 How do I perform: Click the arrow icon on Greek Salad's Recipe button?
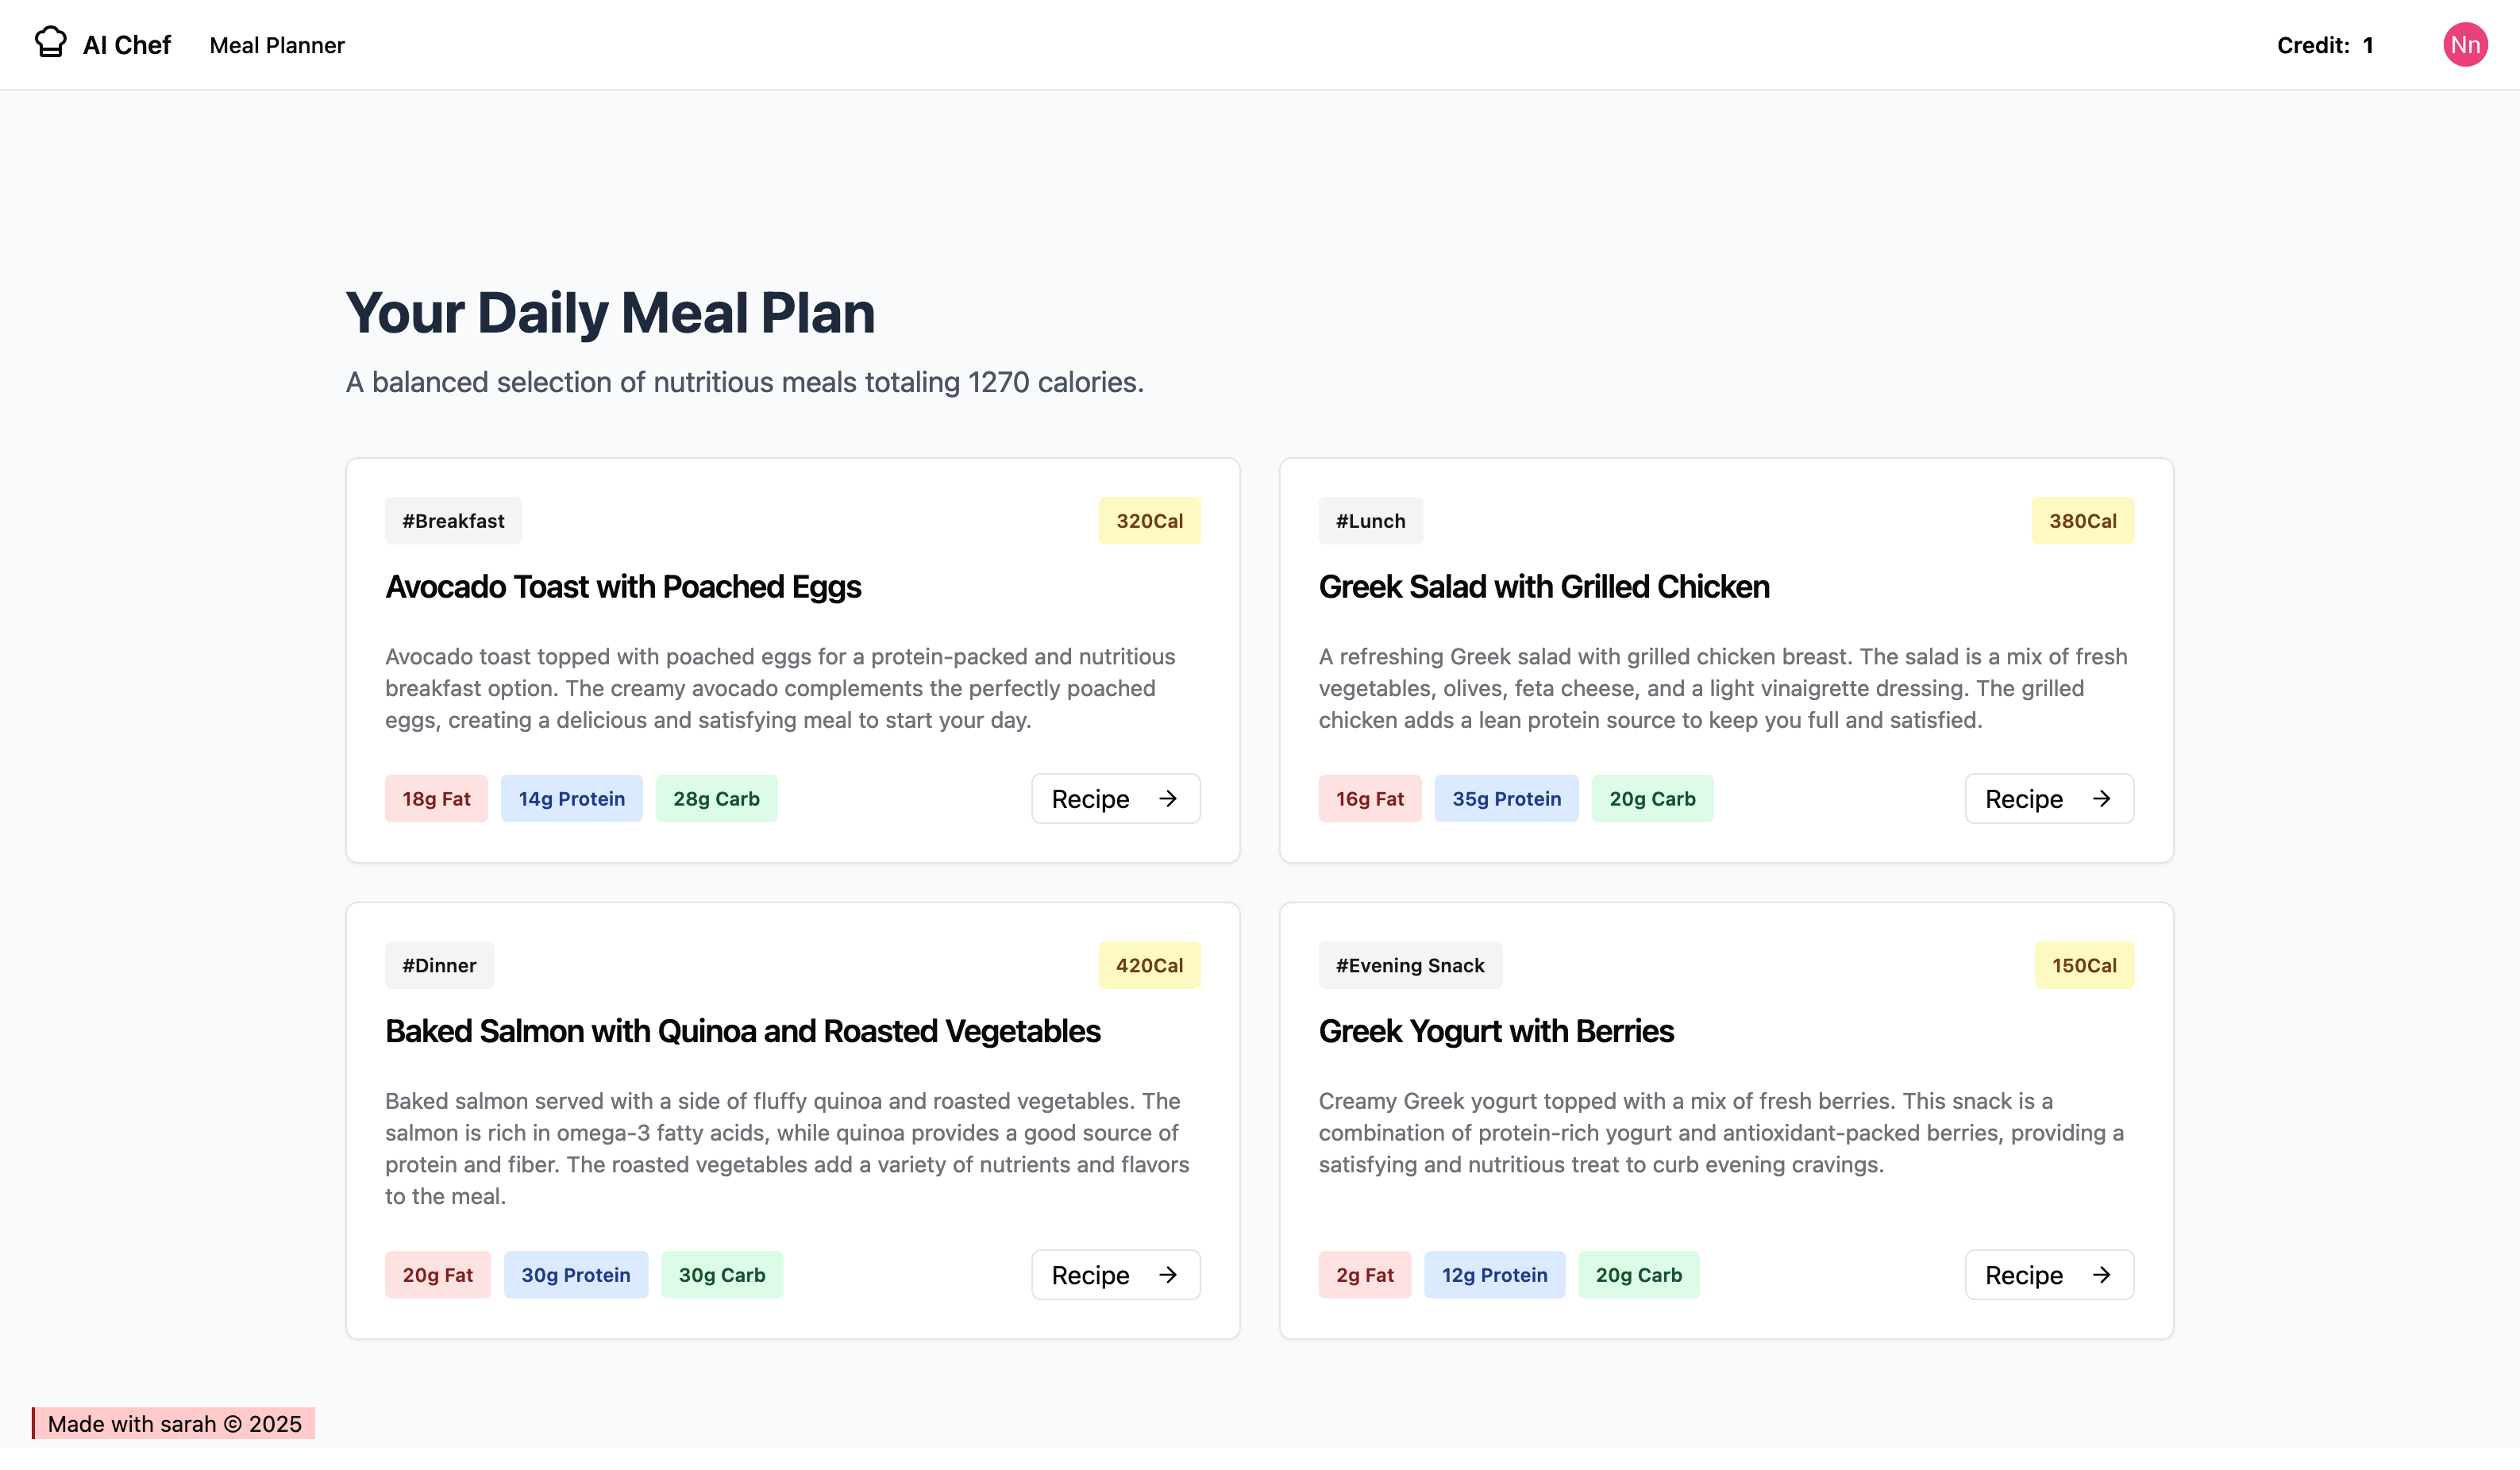2102,798
